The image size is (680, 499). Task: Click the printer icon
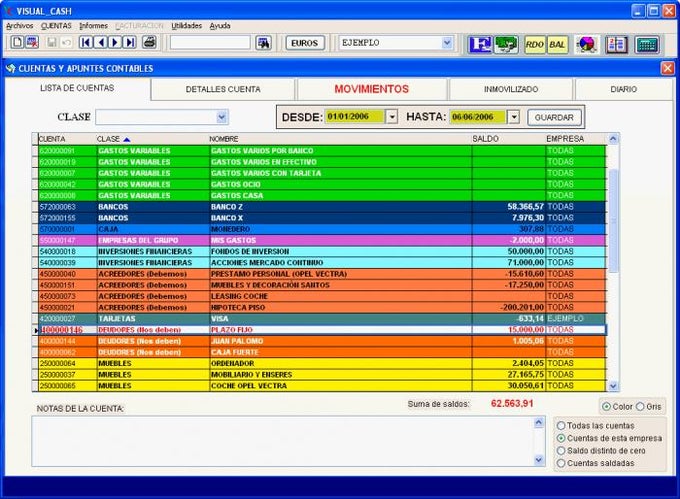point(150,42)
